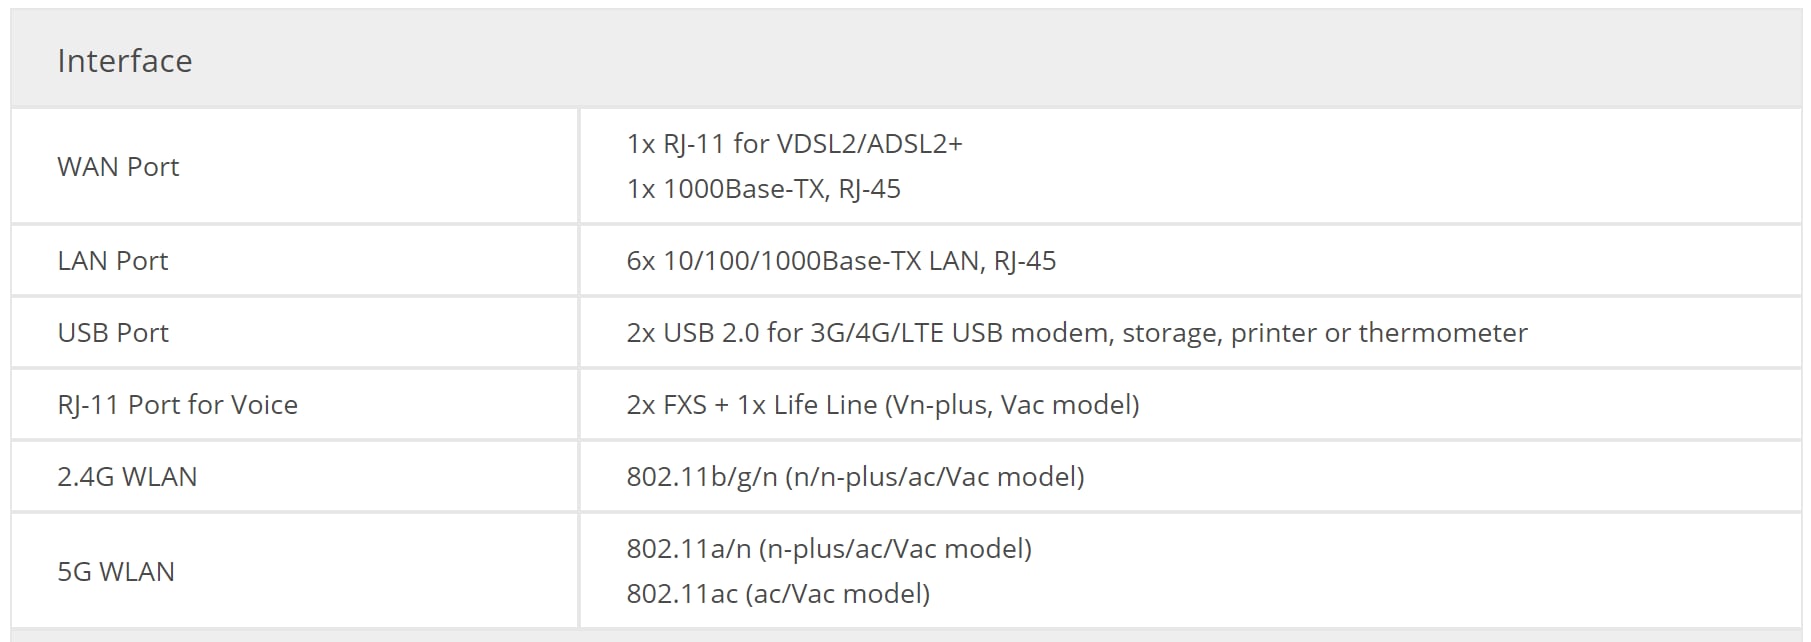Click the 6x 10/100/1000Base-TX LAN specification

click(840, 261)
